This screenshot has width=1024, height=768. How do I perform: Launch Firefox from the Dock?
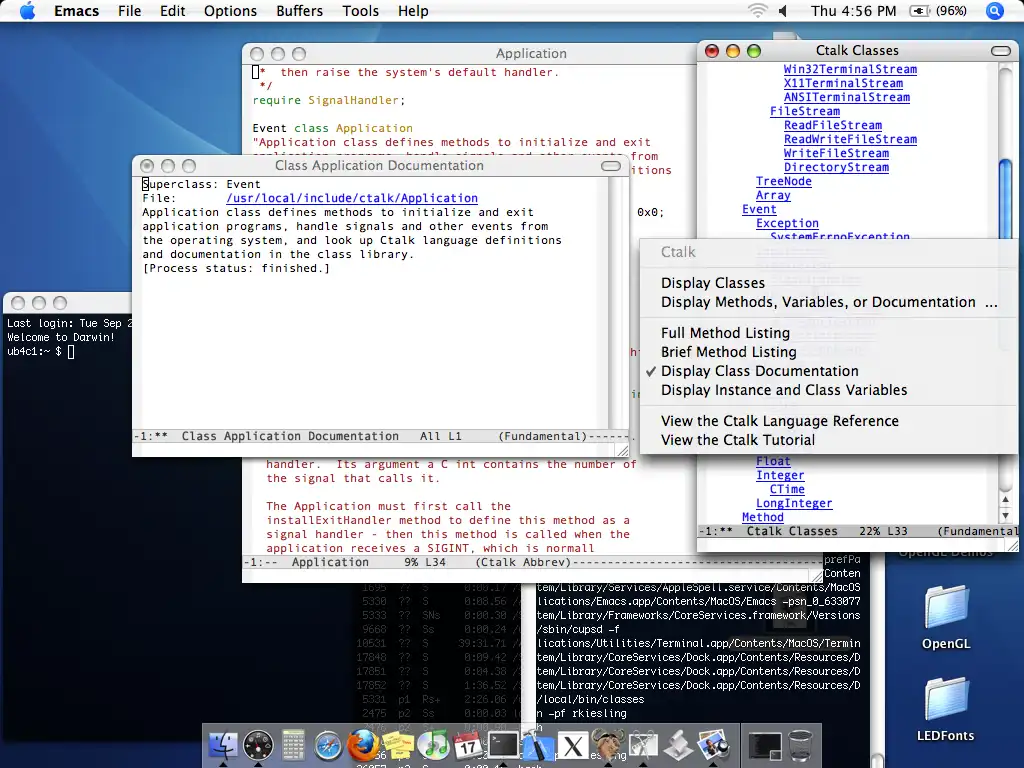(x=362, y=744)
